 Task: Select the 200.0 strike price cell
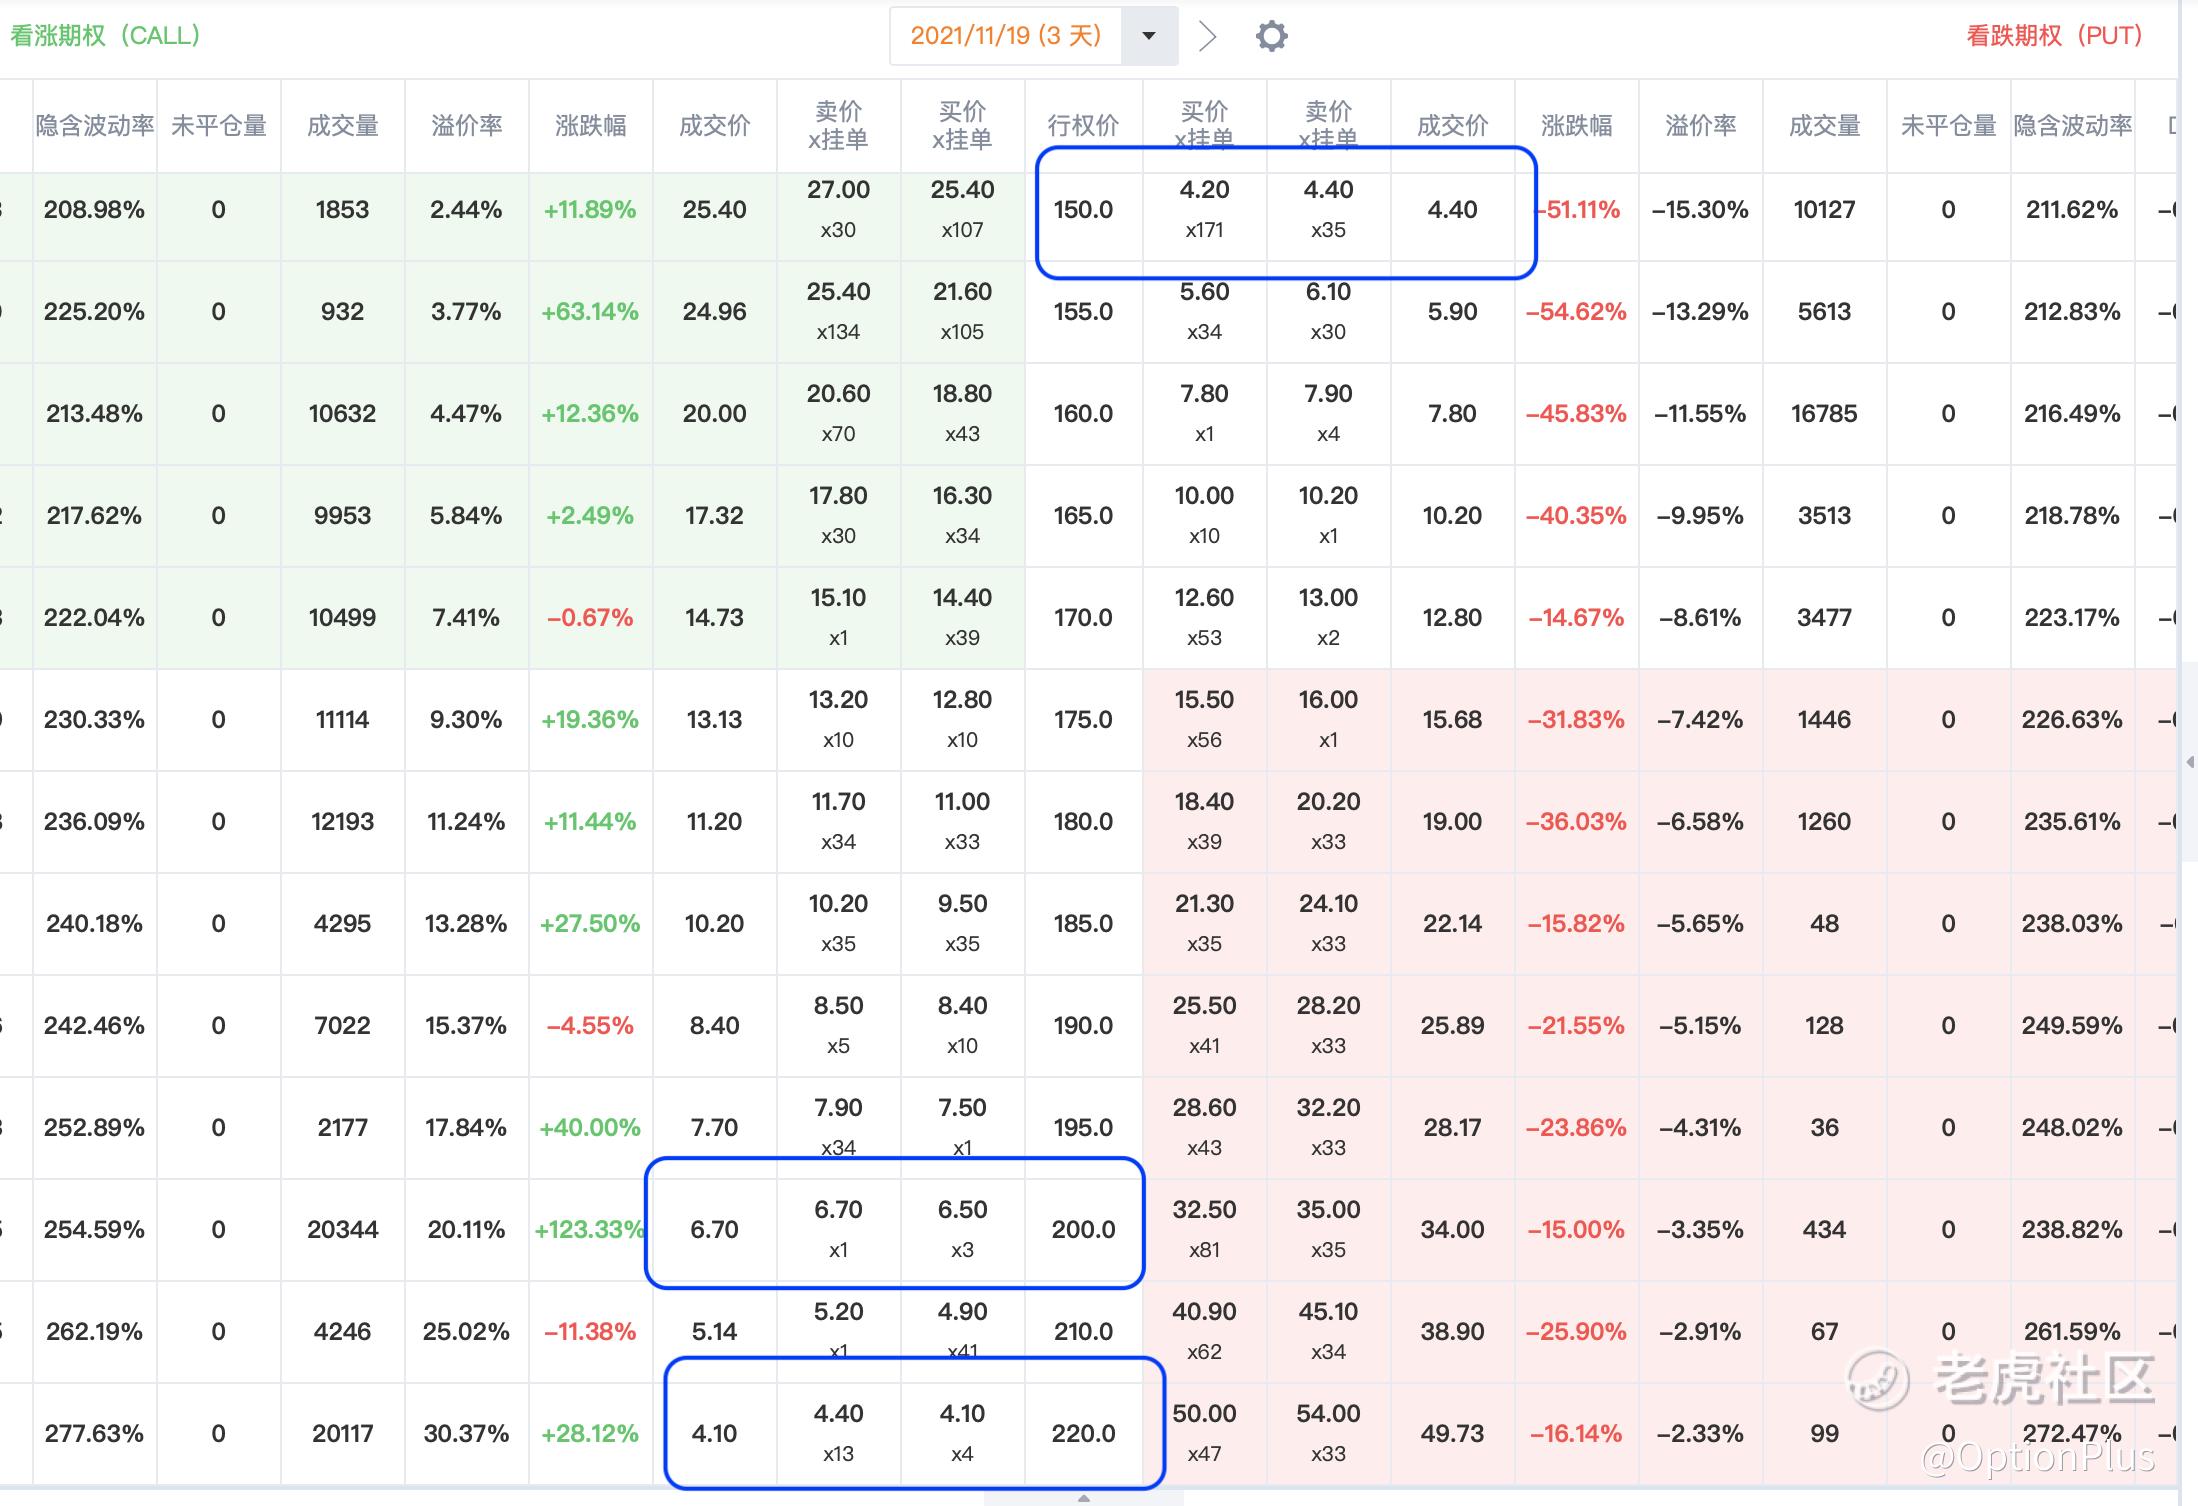point(1083,1229)
